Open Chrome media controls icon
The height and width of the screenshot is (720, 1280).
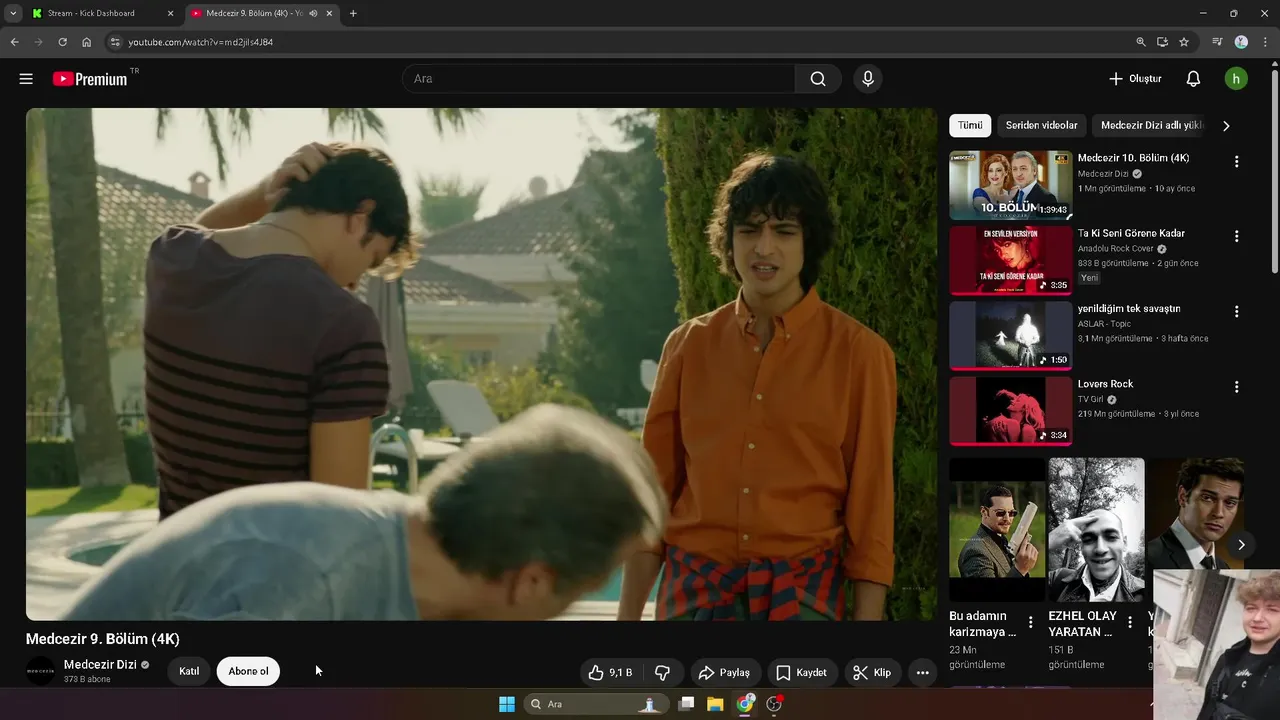[x=1217, y=42]
